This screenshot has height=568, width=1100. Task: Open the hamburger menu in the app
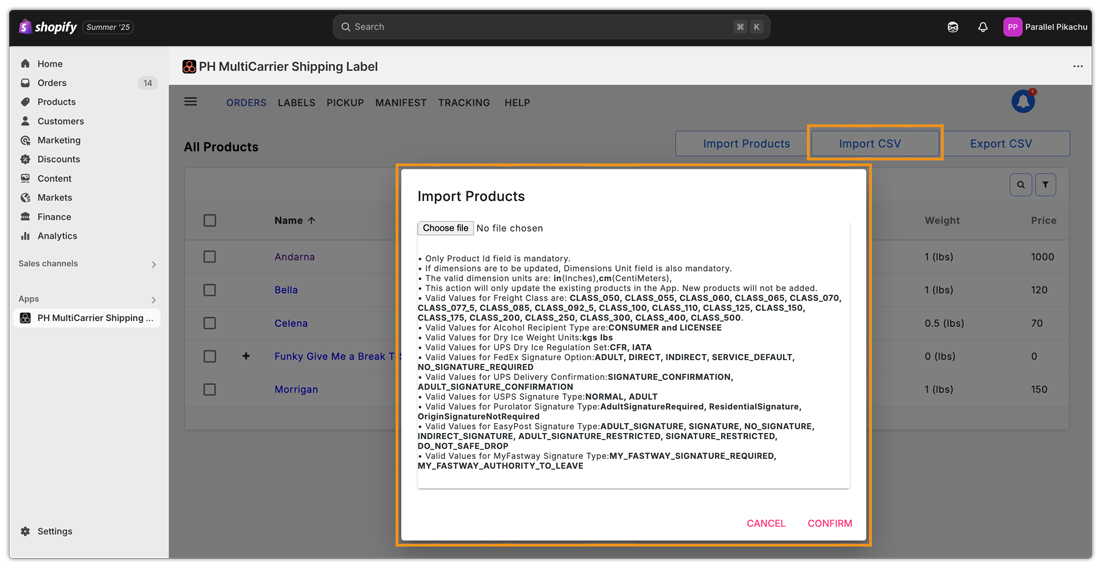click(191, 102)
